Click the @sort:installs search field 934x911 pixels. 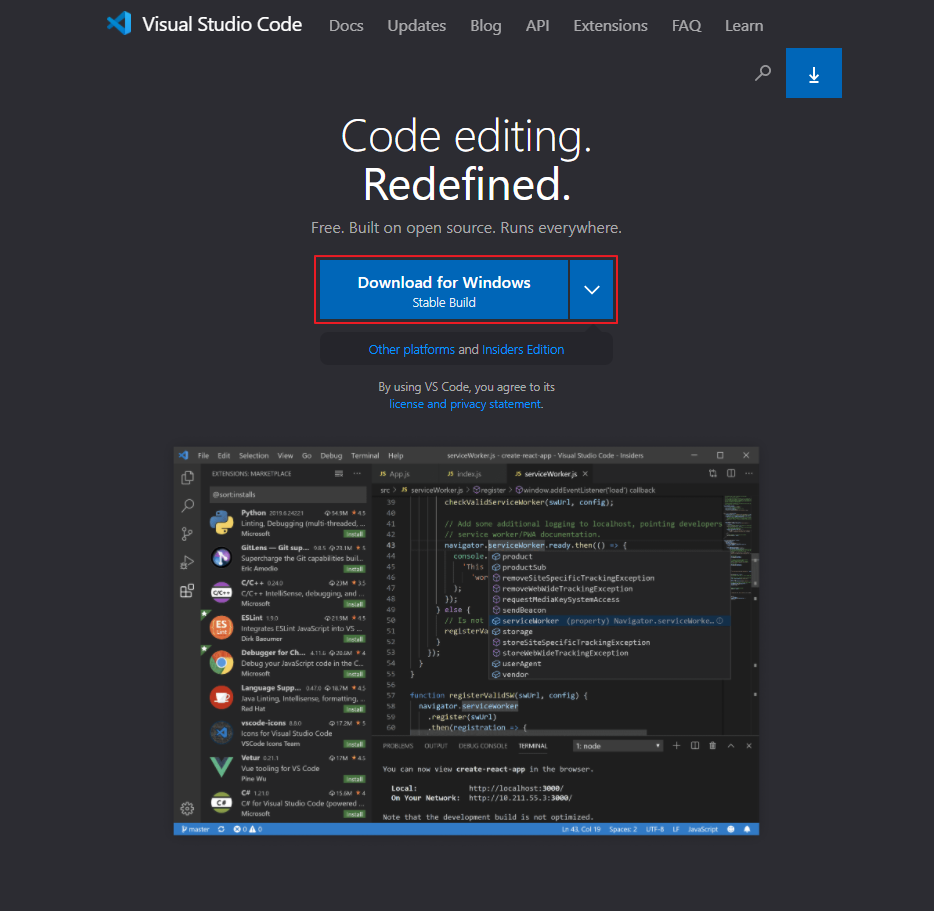point(288,495)
